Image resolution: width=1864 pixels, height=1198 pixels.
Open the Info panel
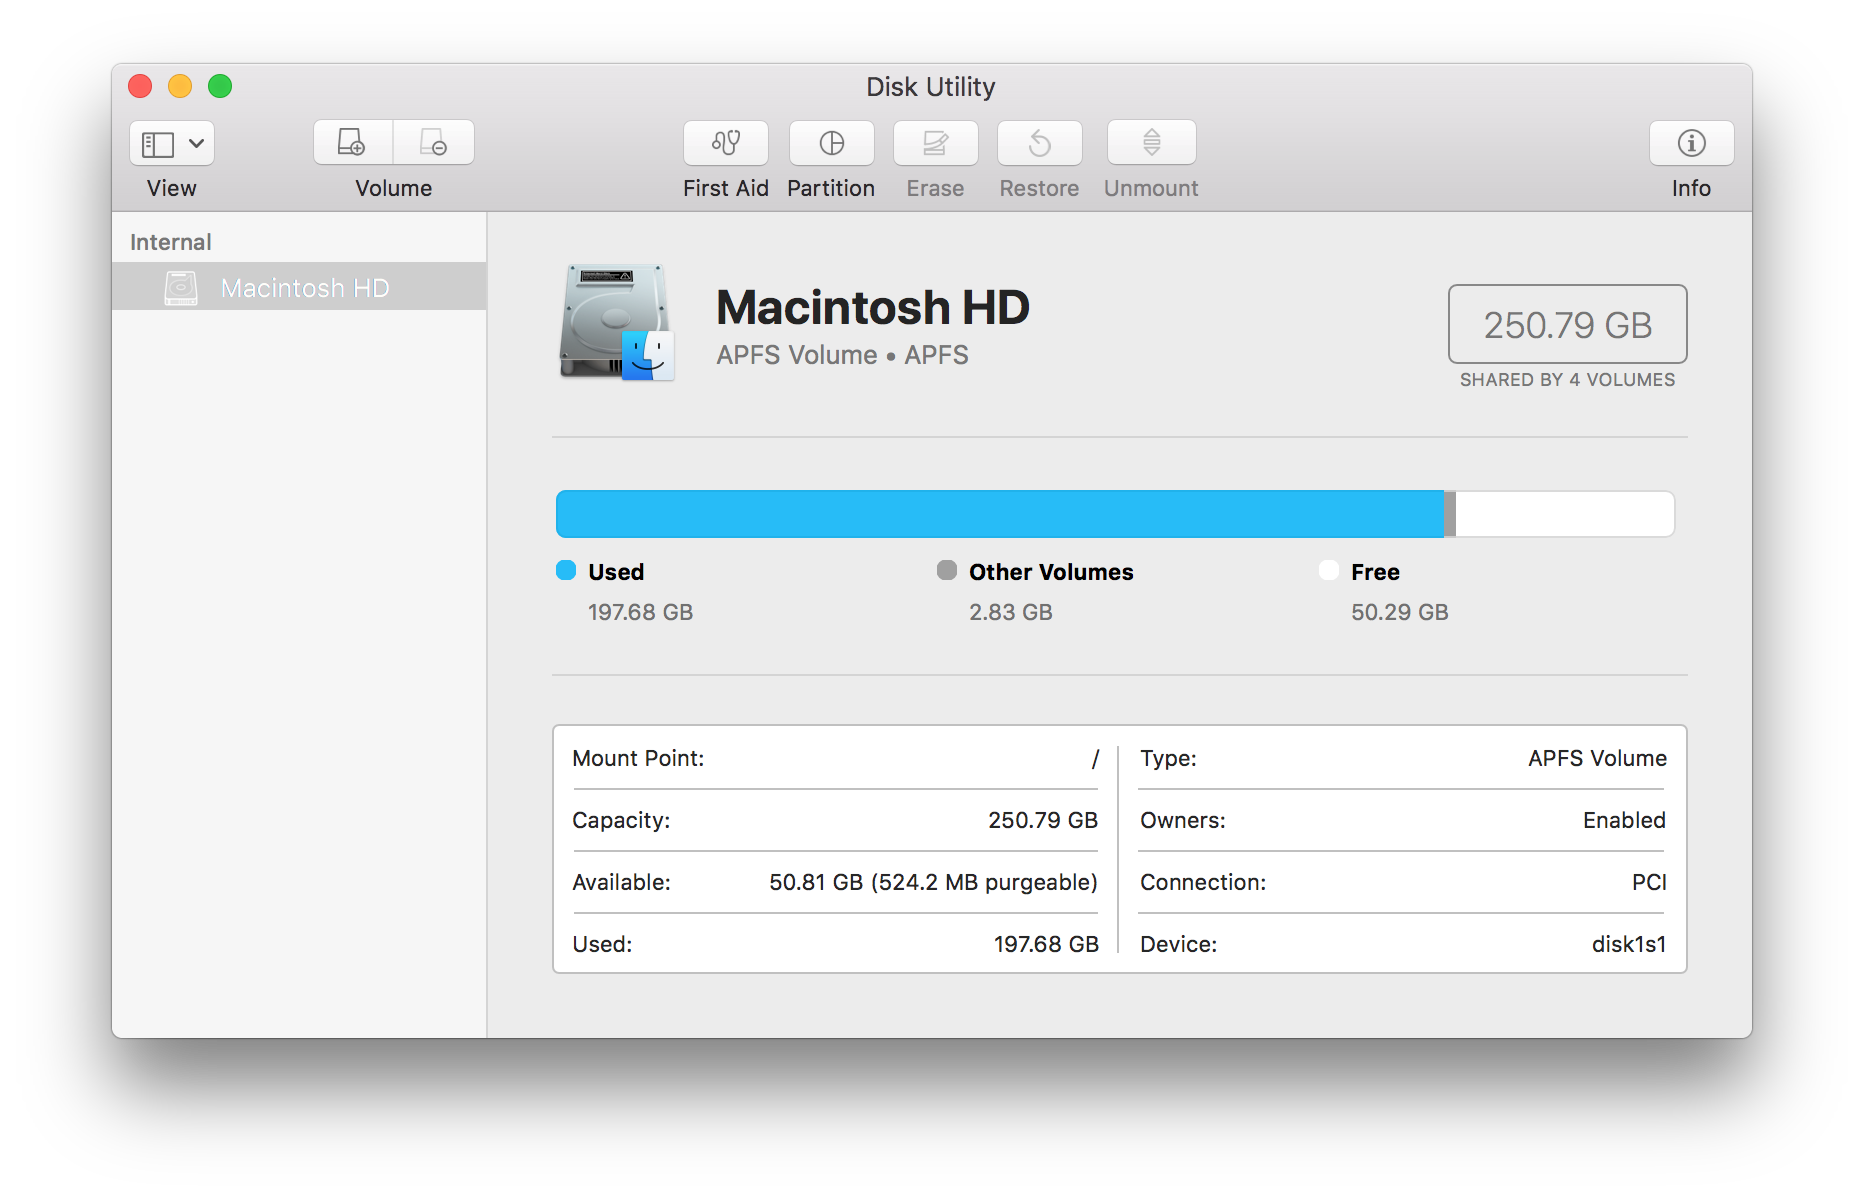(x=1691, y=143)
